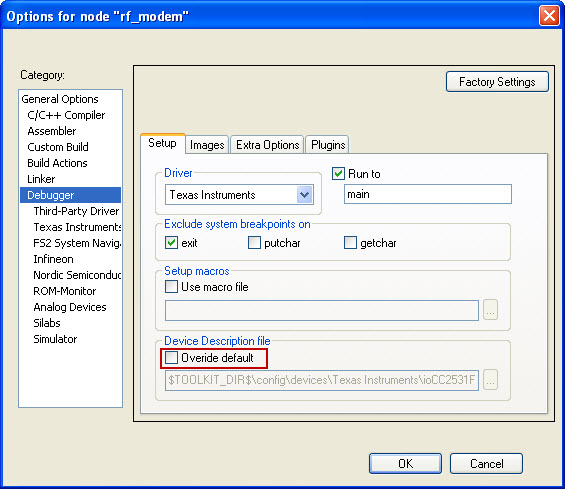Screen dimensions: 565x489
Task: Confirm with the OK button
Action: 405,463
